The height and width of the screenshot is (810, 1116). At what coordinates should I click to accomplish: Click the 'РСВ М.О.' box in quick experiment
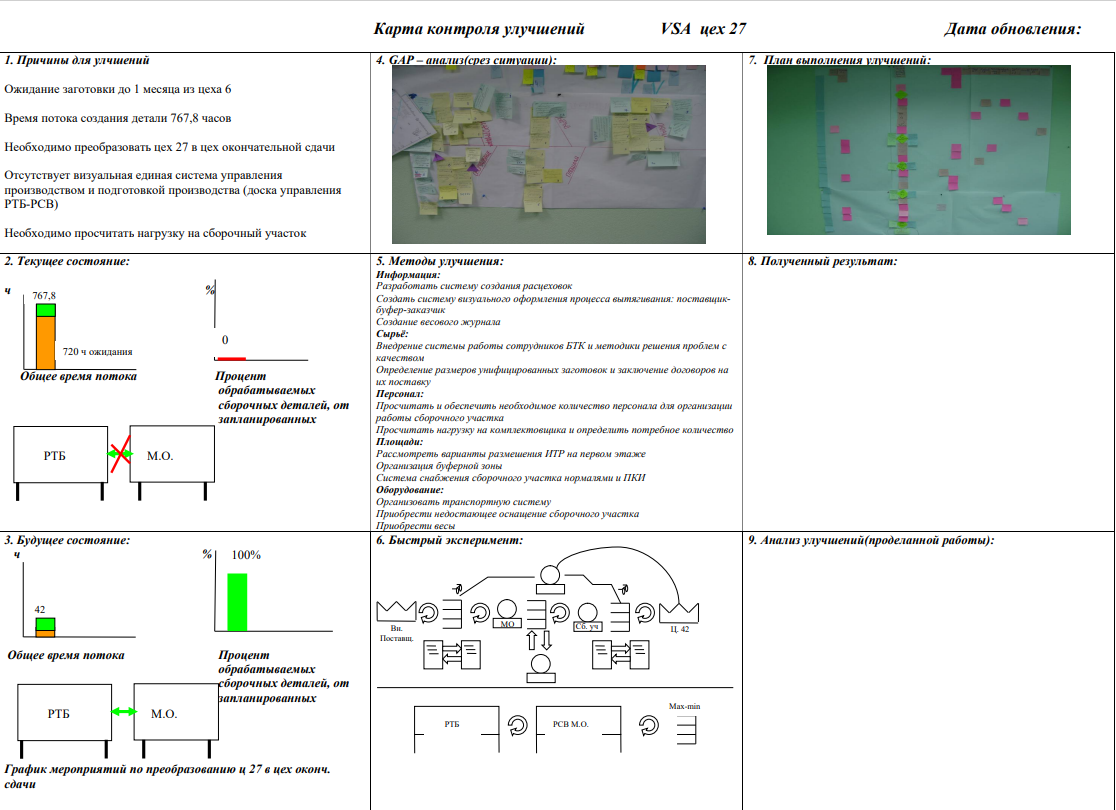click(578, 729)
